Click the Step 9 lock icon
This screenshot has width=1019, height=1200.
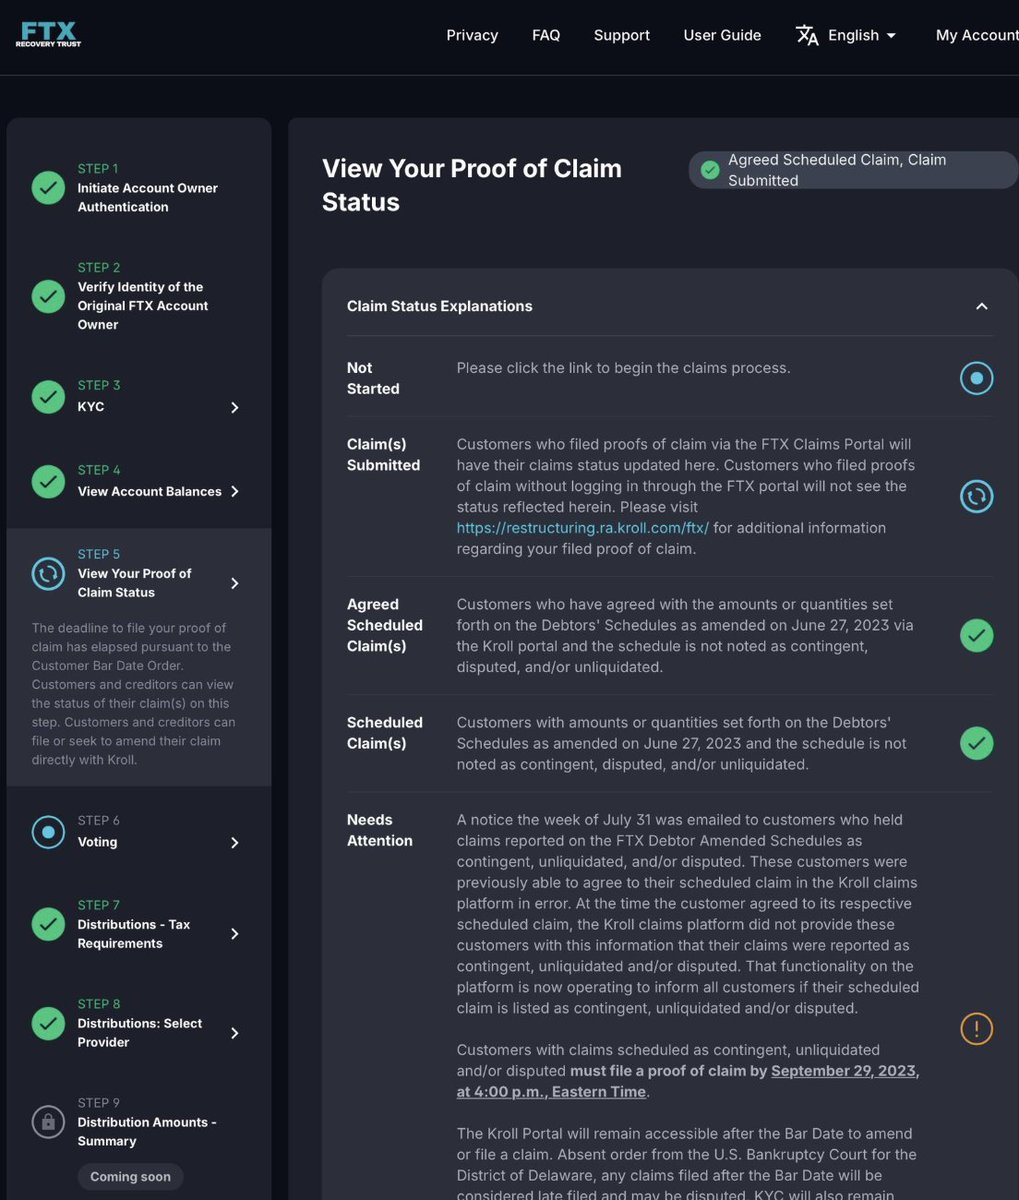click(x=48, y=1122)
